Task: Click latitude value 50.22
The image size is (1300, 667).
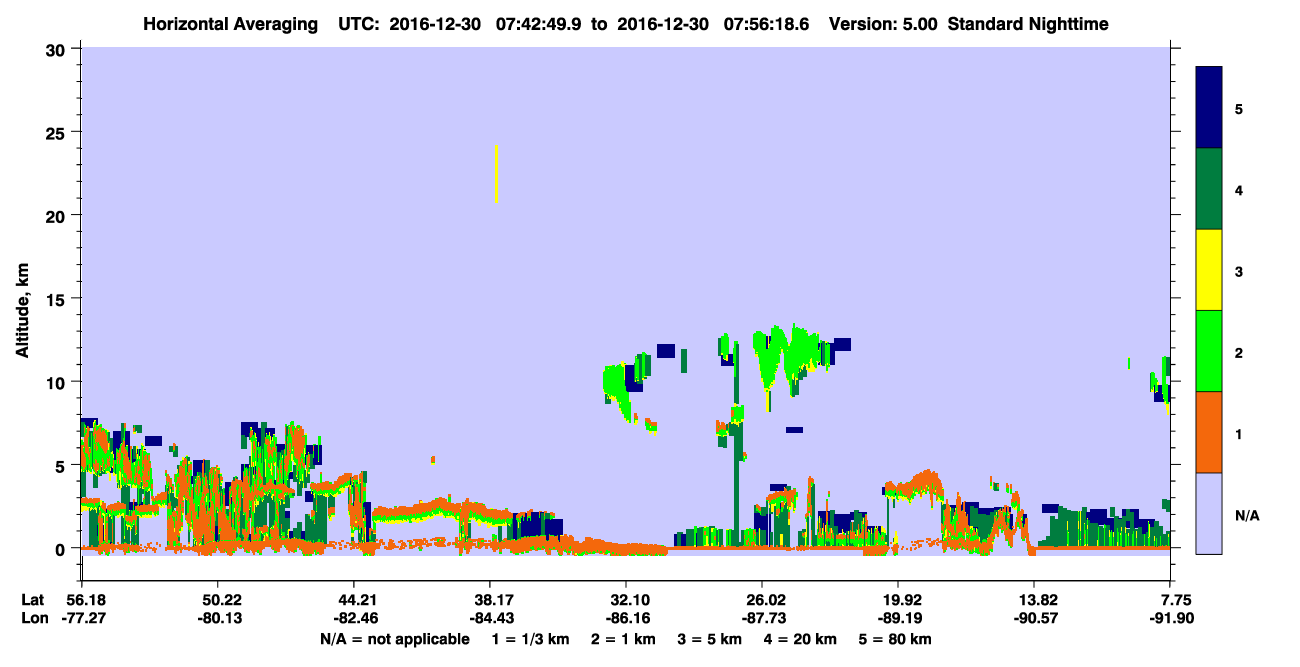Action: pos(218,600)
